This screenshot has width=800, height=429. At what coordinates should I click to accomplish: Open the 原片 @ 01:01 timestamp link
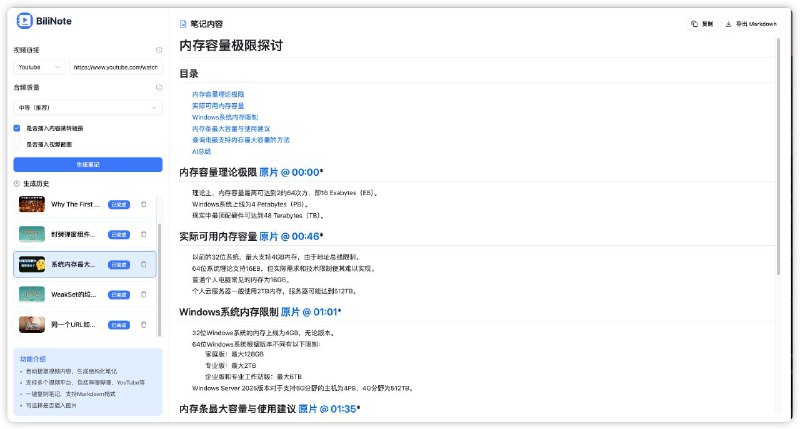309,312
